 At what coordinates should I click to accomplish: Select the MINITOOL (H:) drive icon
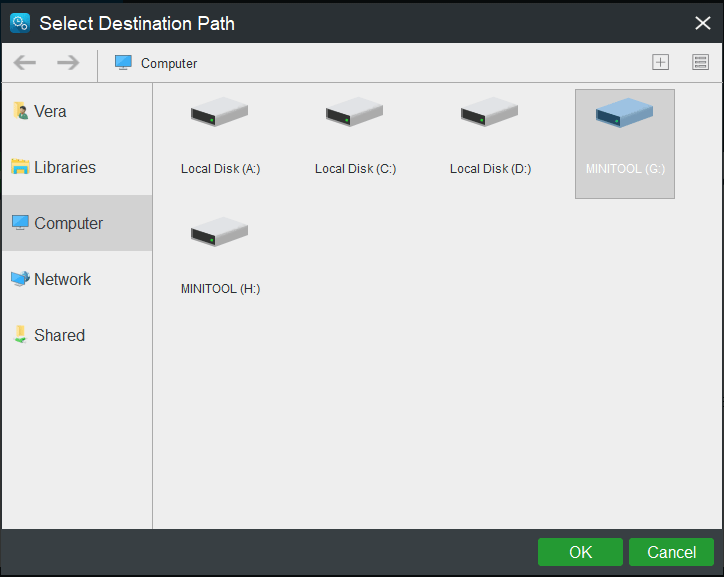coord(219,232)
